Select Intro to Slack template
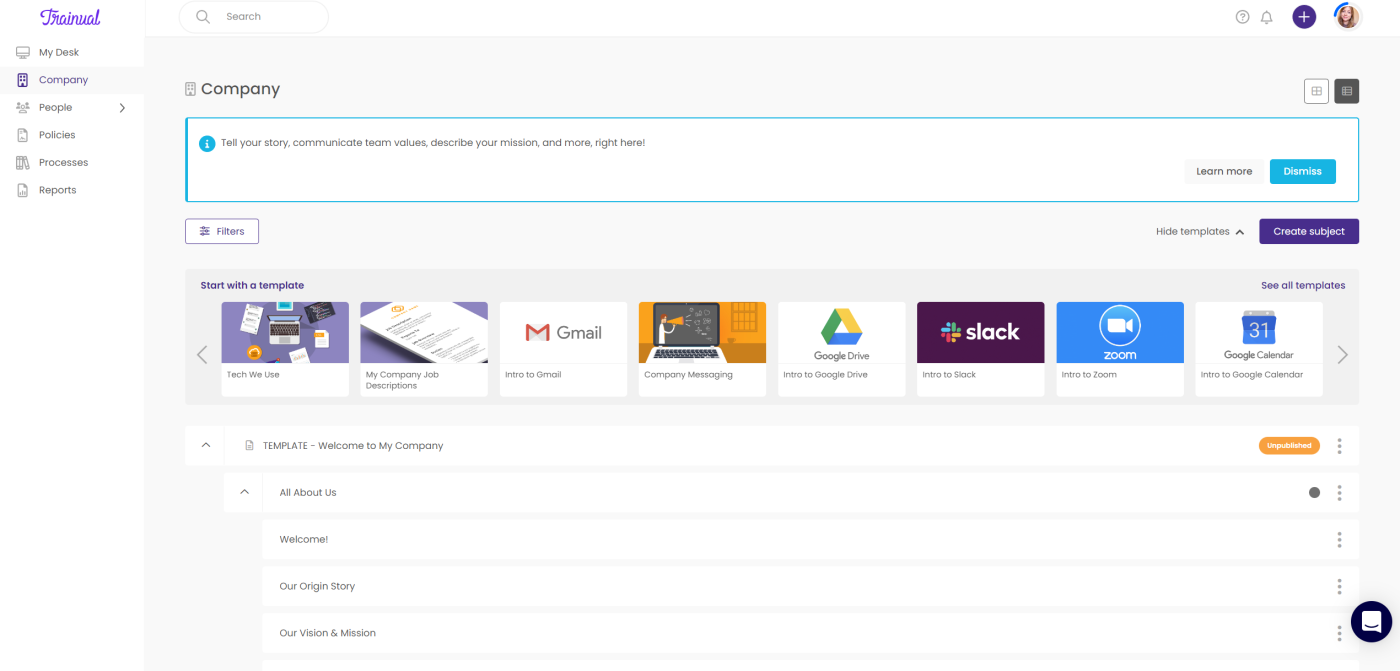Screen dimensions: 1400x671 [980, 349]
